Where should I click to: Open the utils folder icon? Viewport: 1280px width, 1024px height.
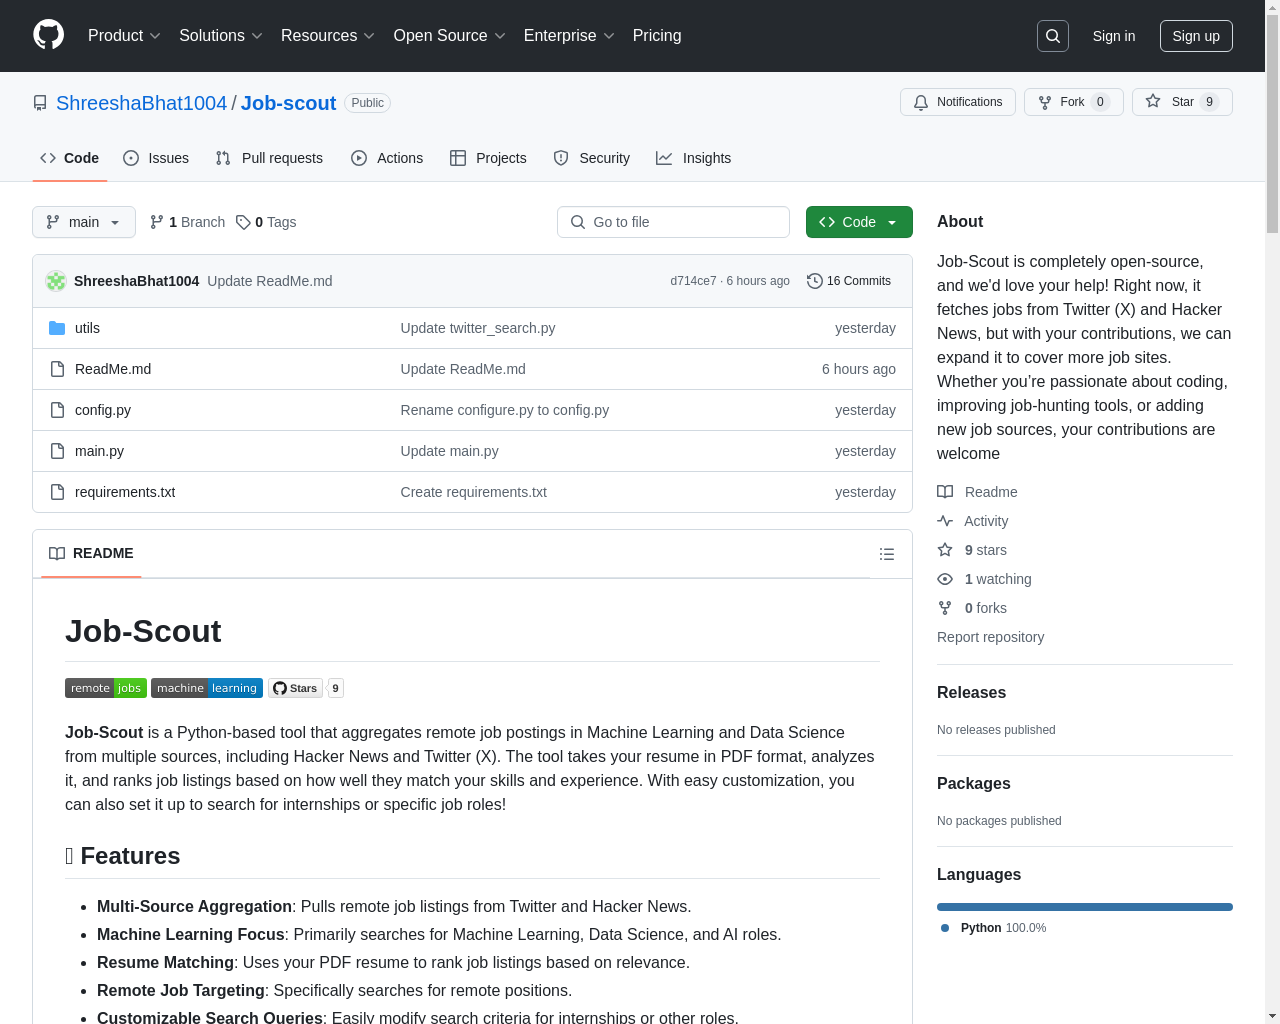pos(57,328)
